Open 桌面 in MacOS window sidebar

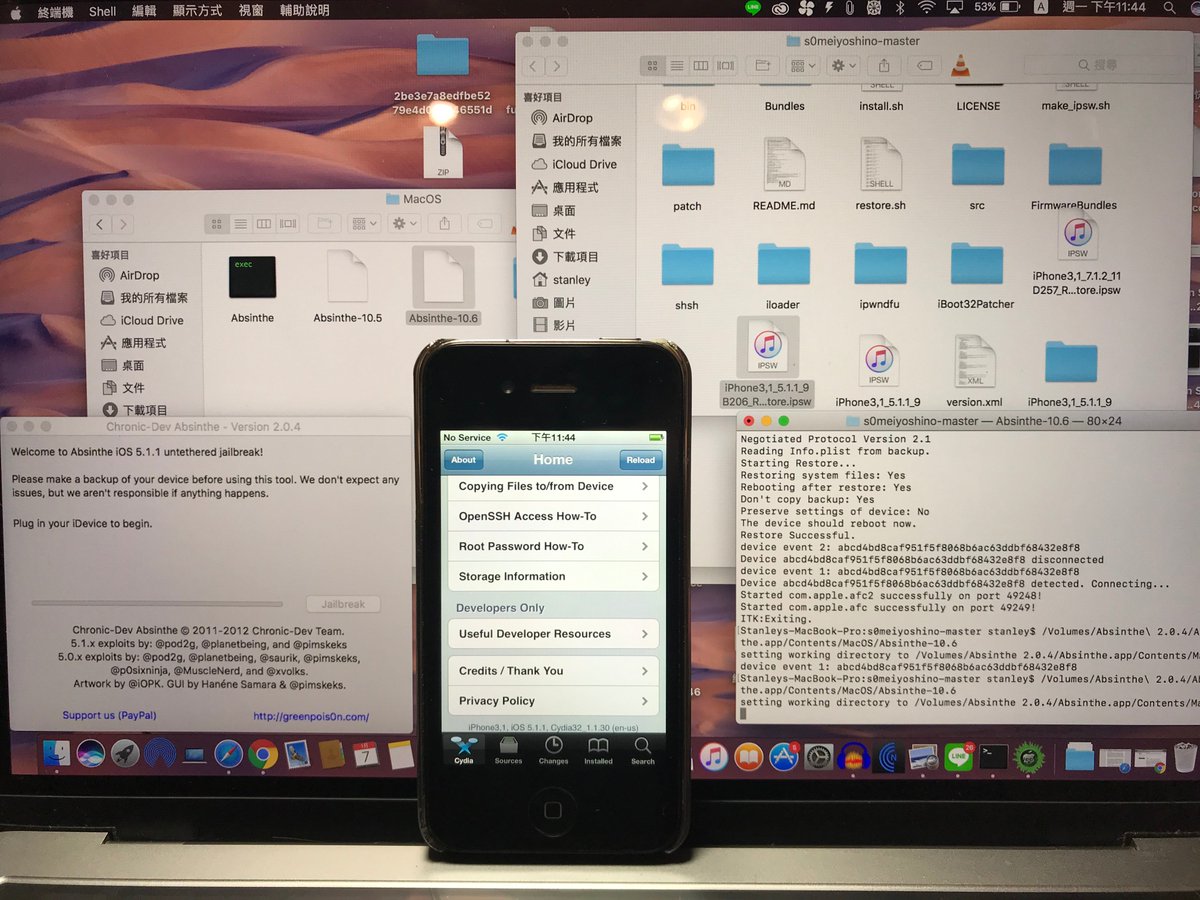[x=133, y=365]
